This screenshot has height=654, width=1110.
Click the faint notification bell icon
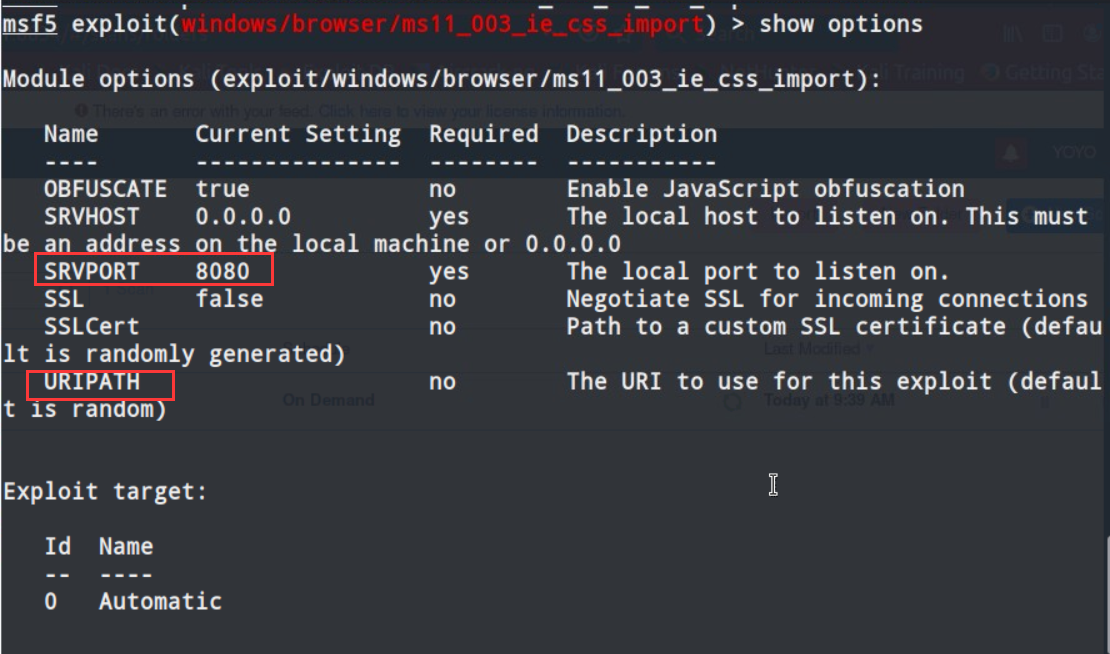(1012, 153)
